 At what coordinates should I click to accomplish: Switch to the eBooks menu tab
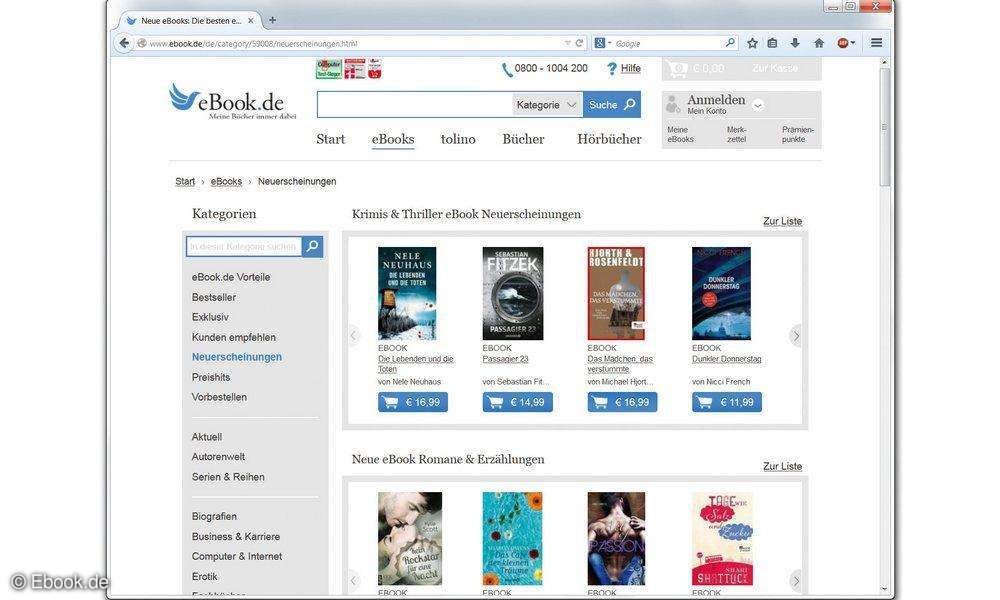click(x=392, y=139)
